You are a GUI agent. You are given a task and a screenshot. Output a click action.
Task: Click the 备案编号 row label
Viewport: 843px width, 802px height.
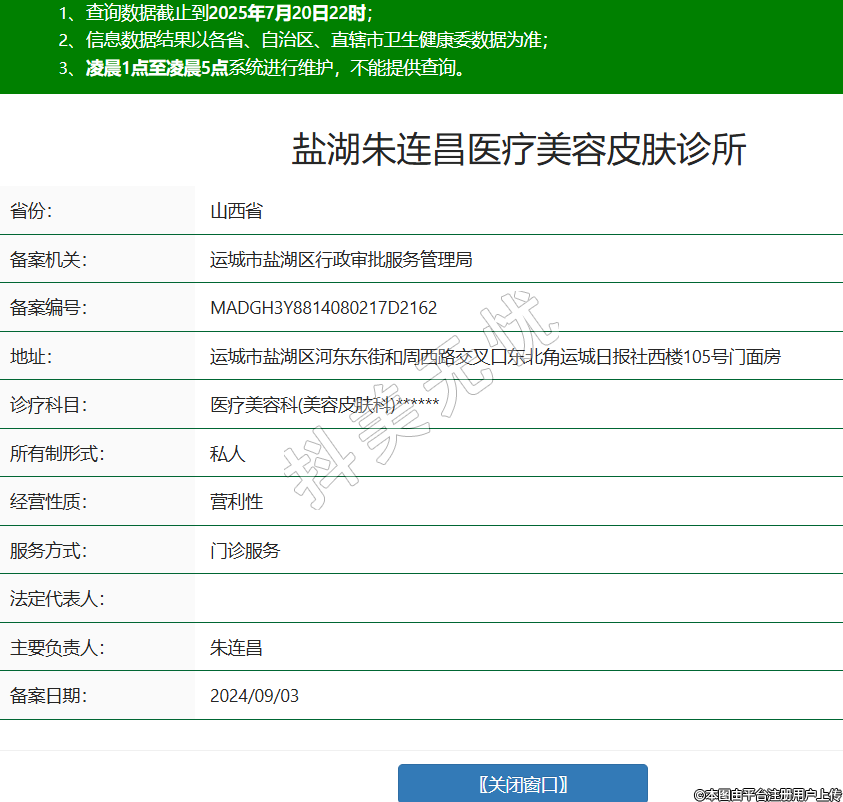pos(48,308)
